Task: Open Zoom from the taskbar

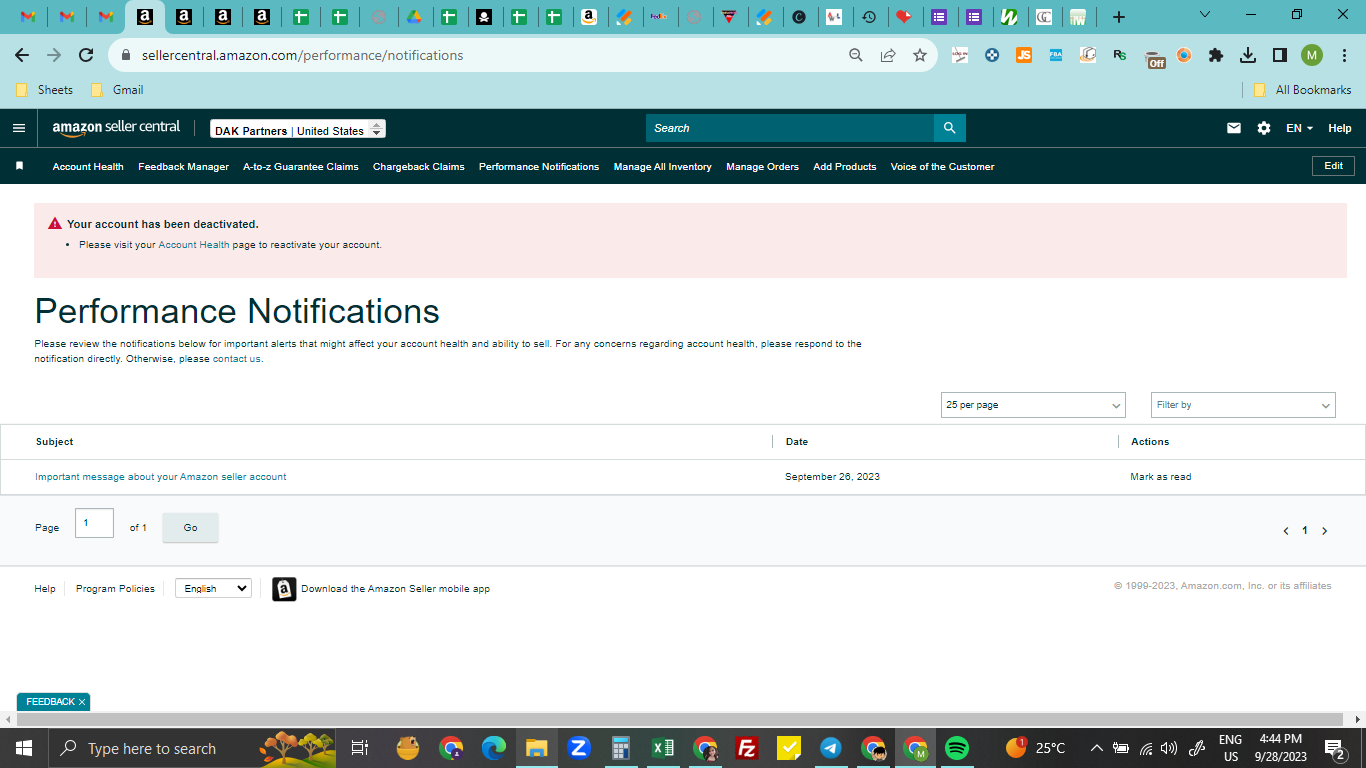Action: (x=578, y=748)
